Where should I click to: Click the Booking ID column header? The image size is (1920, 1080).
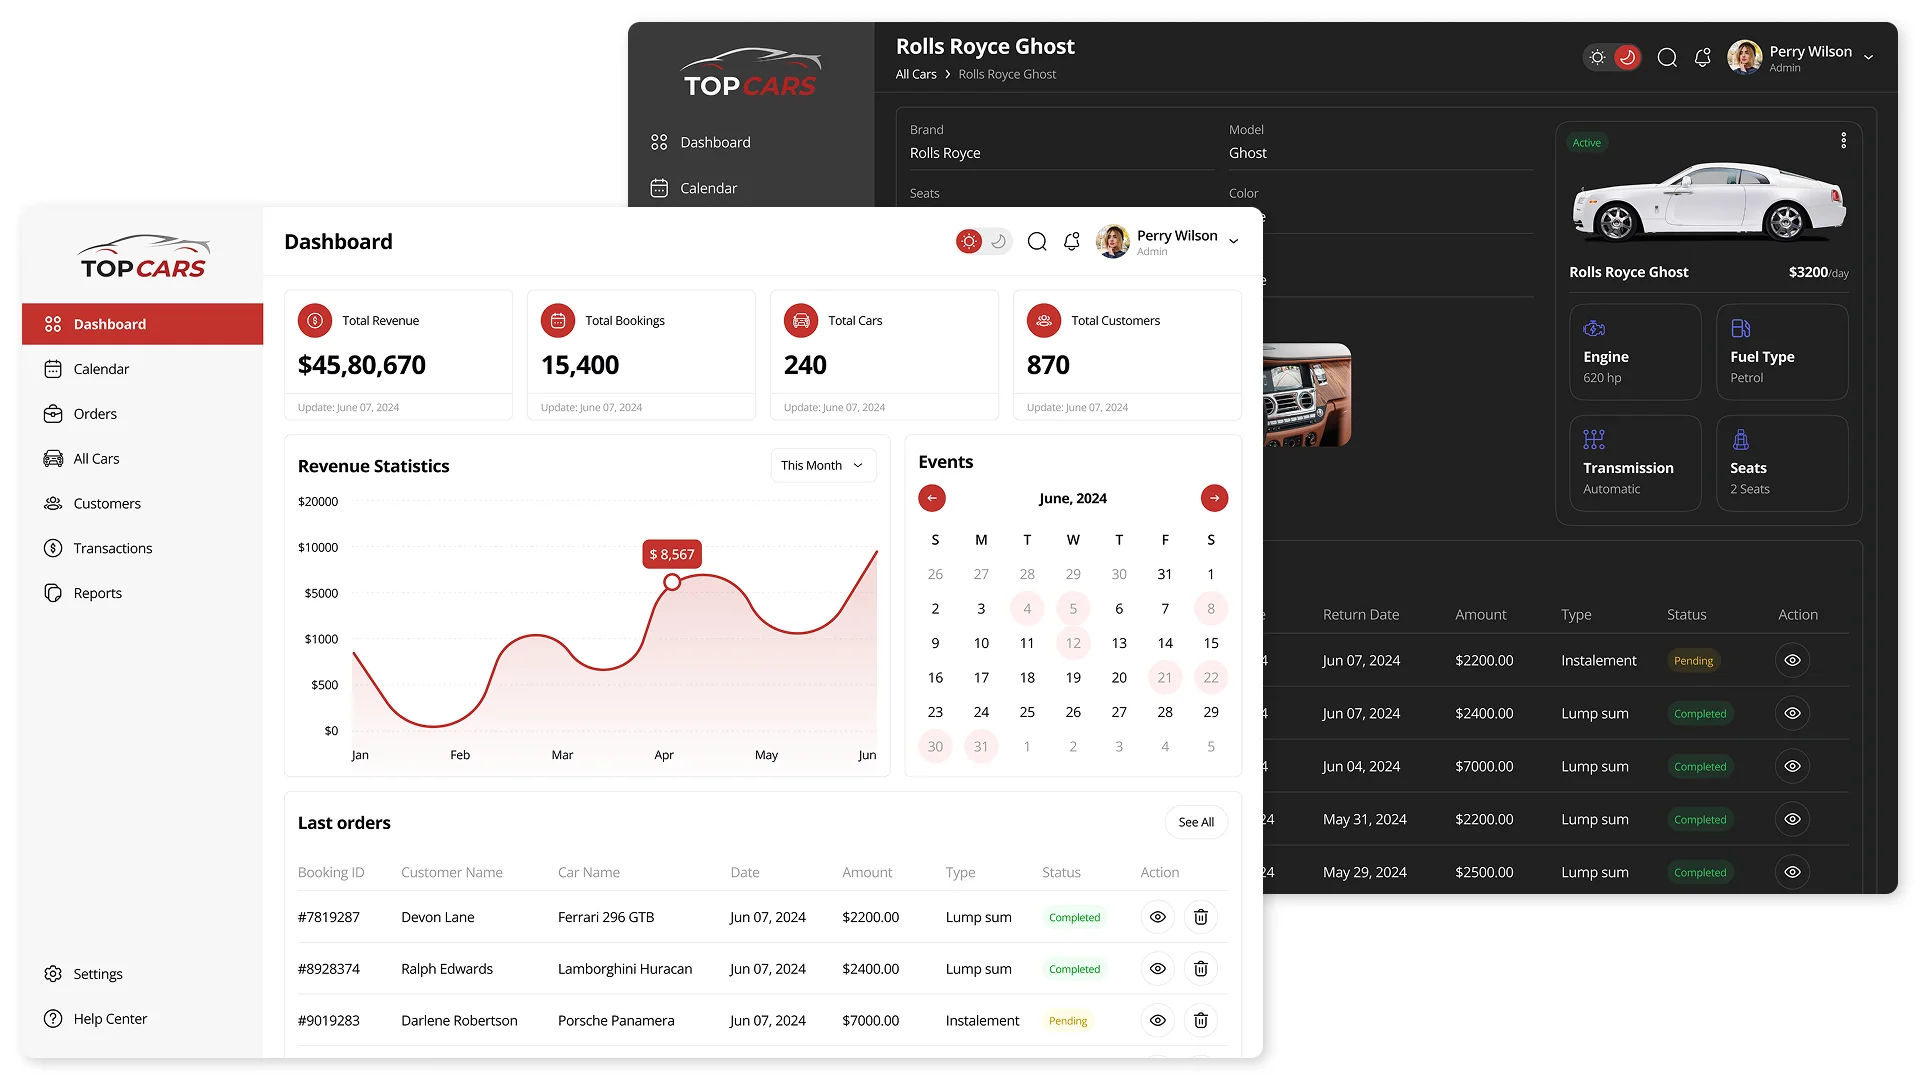331,873
